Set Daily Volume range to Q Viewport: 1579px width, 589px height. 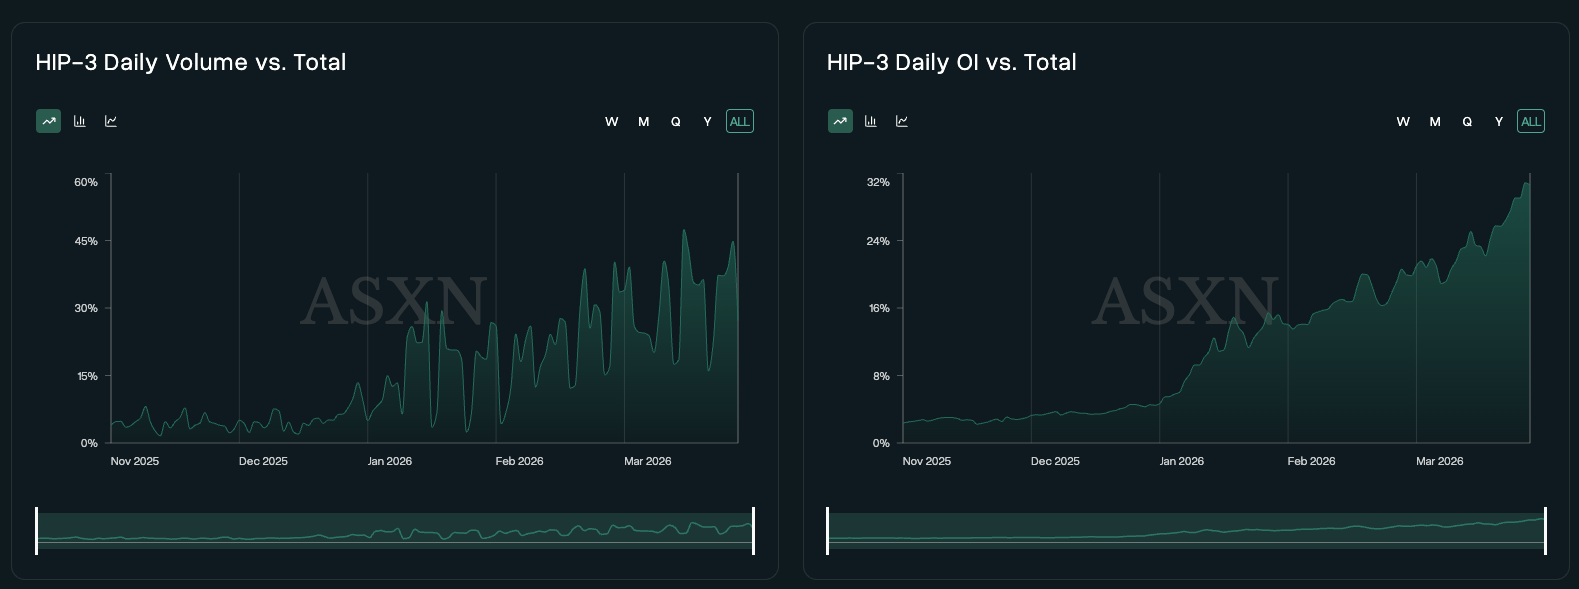pyautogui.click(x=676, y=121)
